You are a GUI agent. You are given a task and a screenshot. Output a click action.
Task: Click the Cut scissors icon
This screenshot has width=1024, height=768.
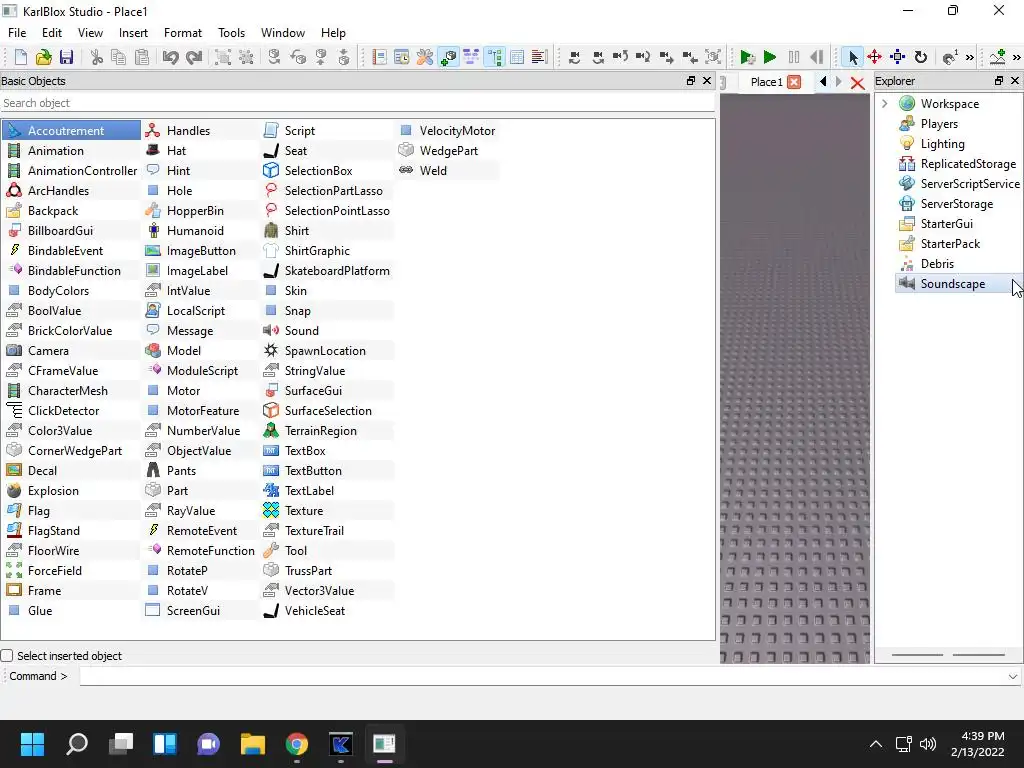pos(97,57)
